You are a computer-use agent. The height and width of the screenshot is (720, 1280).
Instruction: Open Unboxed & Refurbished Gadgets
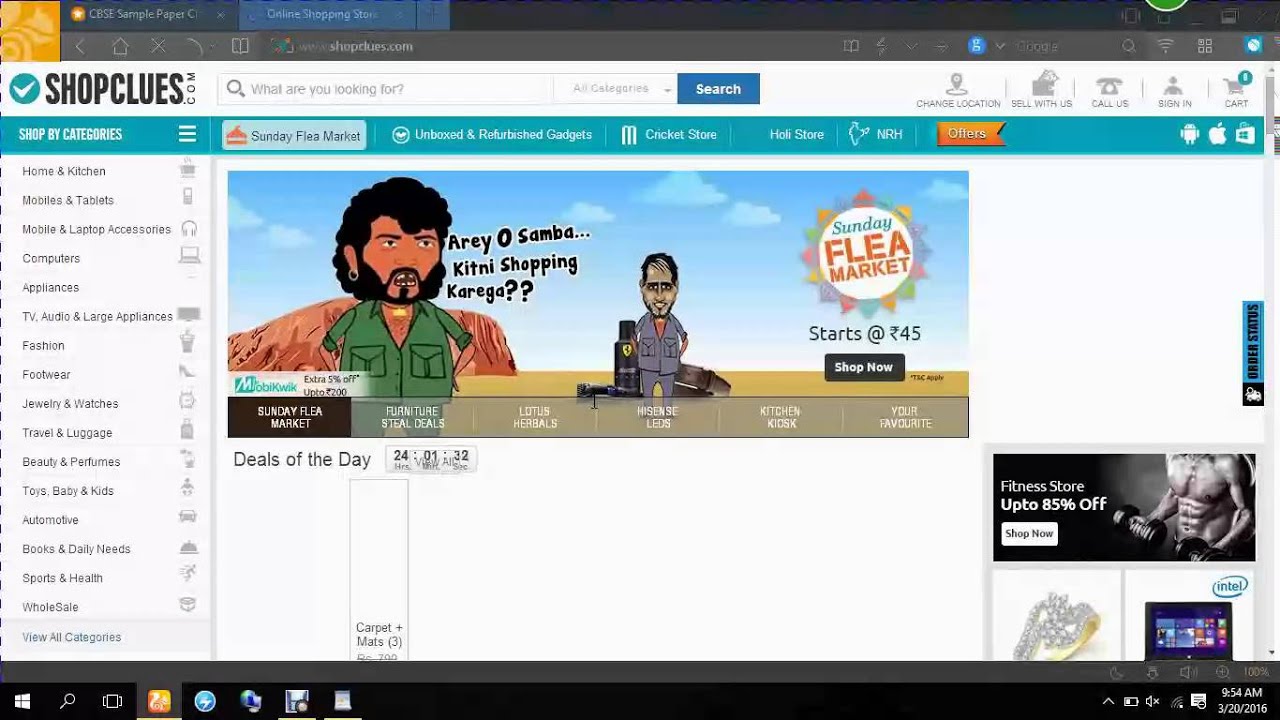493,134
